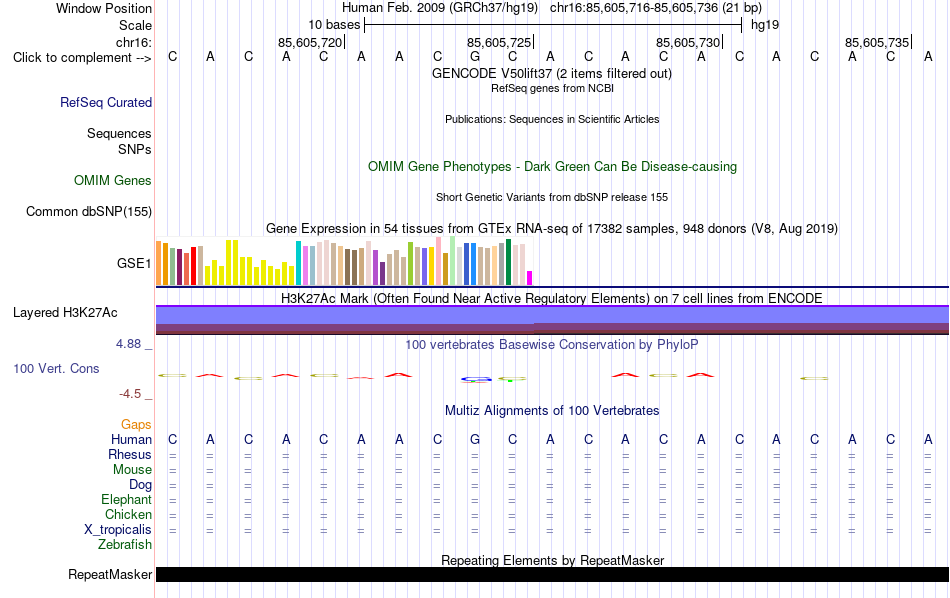Click the 100 Vert. Cons track label
The height and width of the screenshot is (598, 950).
tap(56, 368)
